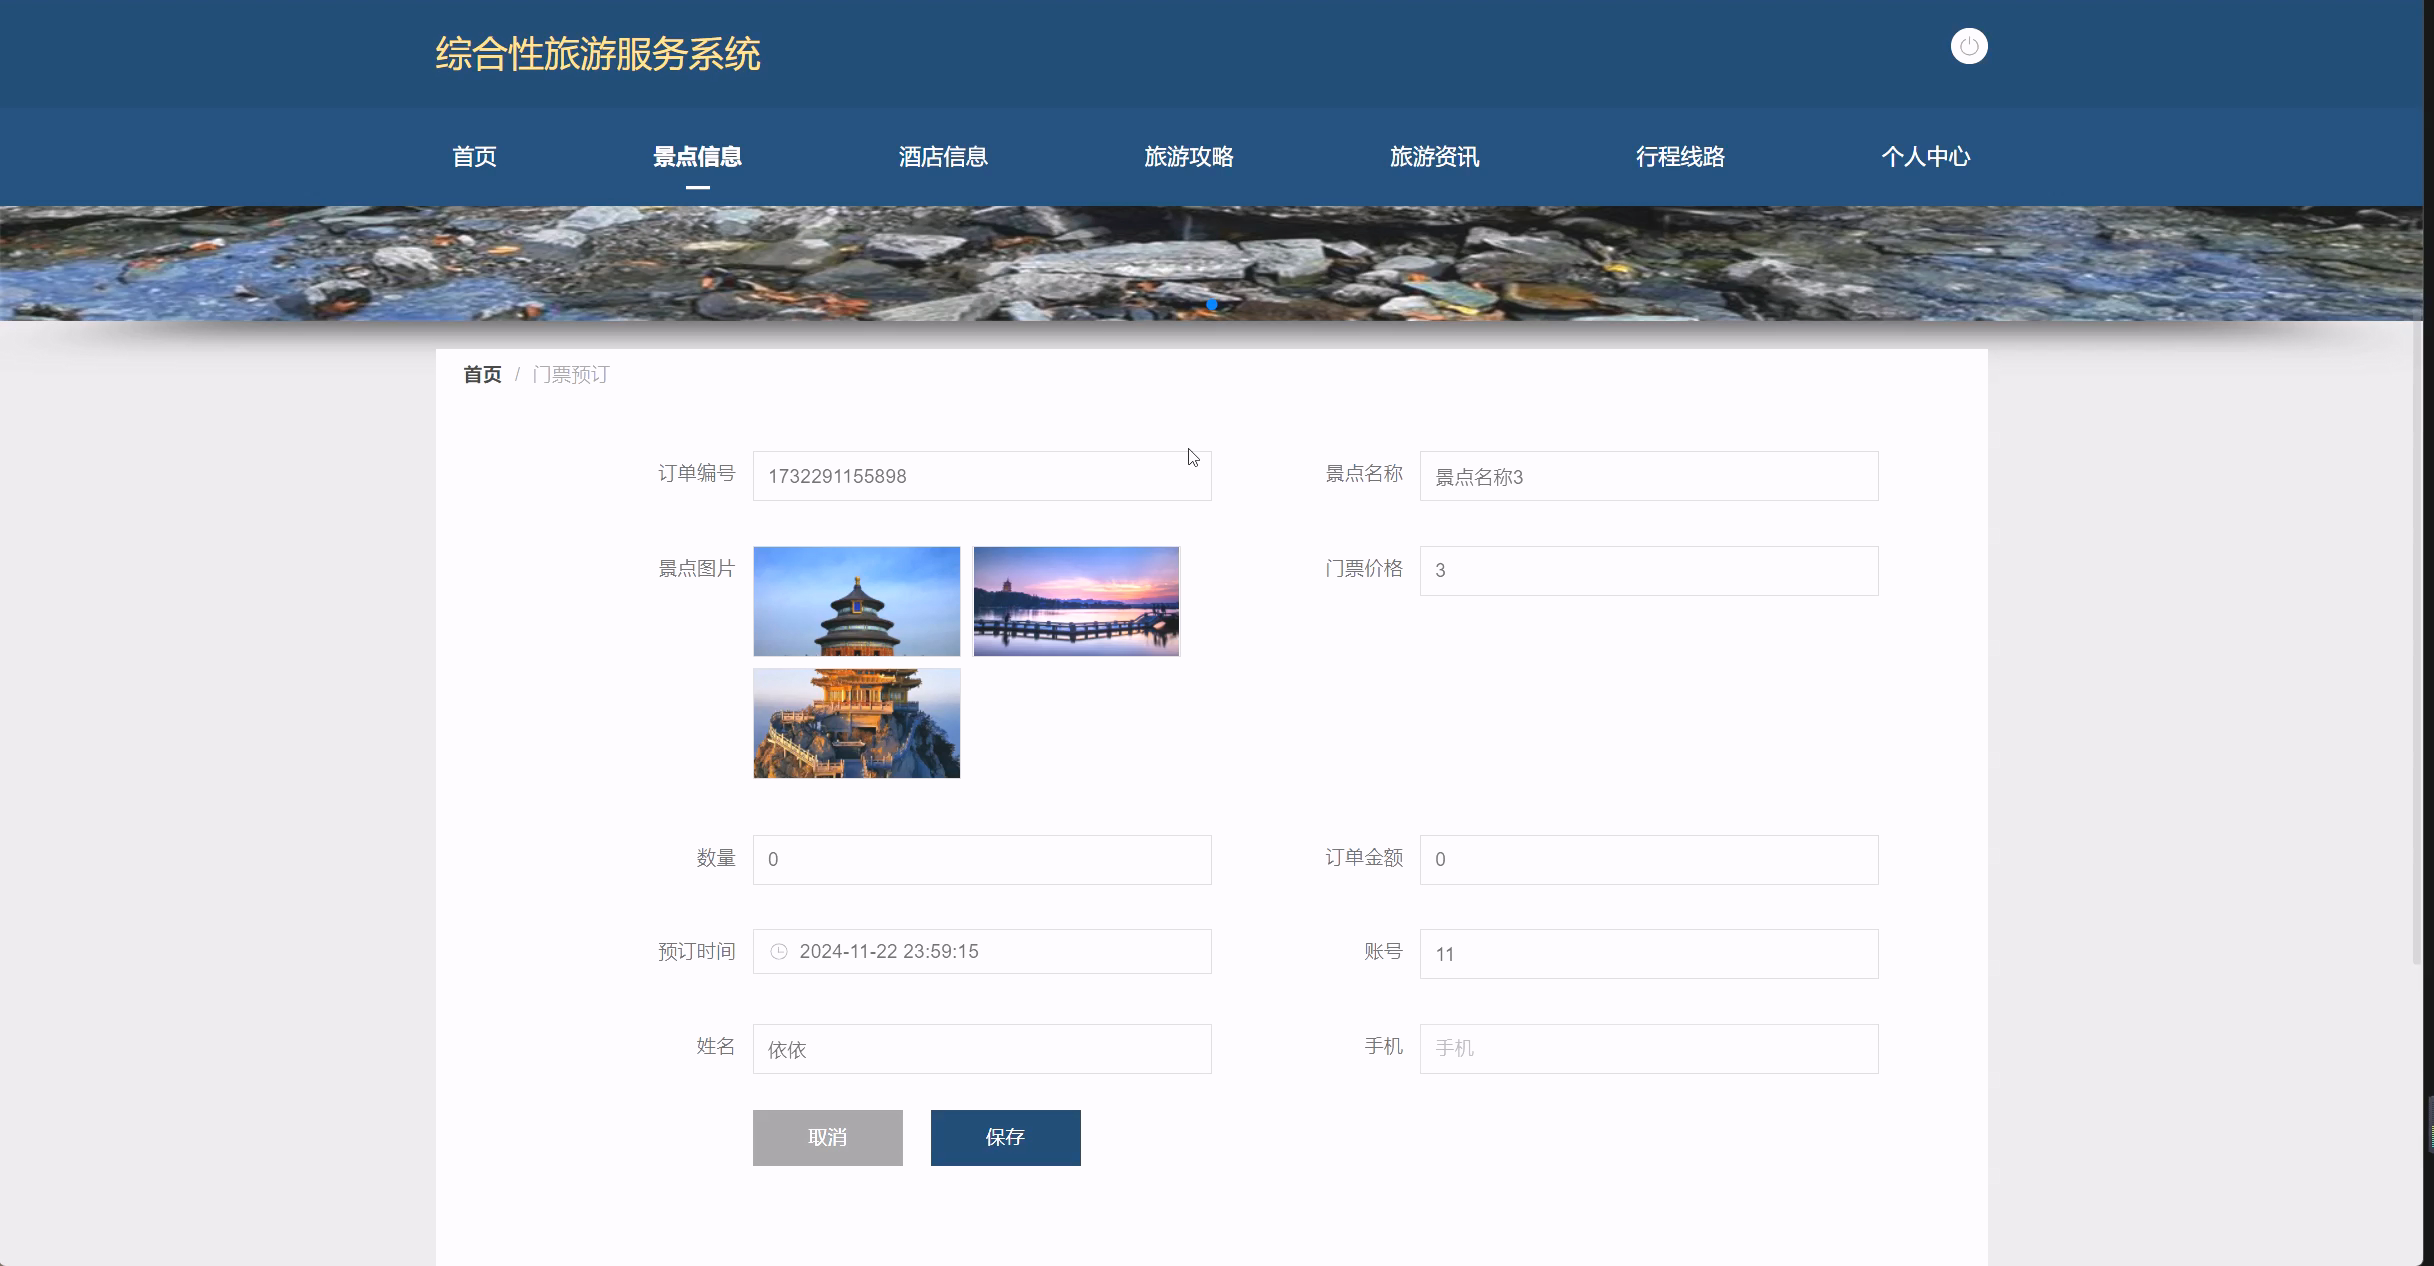2434x1266 pixels.
Task: Click the 数量 input field
Action: coord(982,860)
